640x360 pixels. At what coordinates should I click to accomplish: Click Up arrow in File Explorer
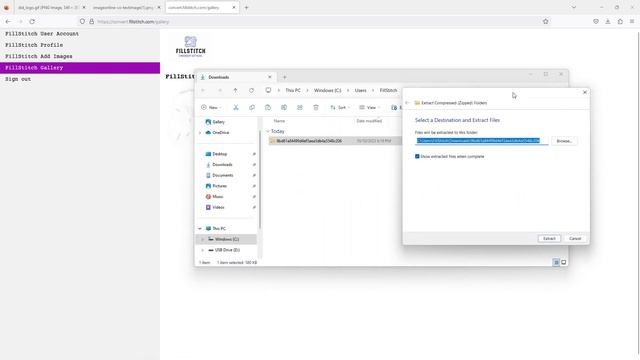(235, 90)
